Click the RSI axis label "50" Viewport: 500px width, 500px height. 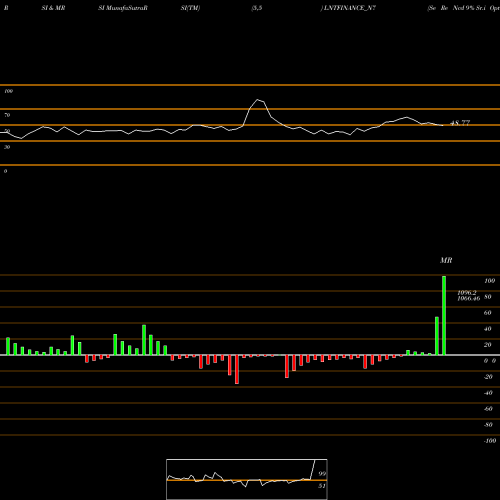click(x=7, y=131)
